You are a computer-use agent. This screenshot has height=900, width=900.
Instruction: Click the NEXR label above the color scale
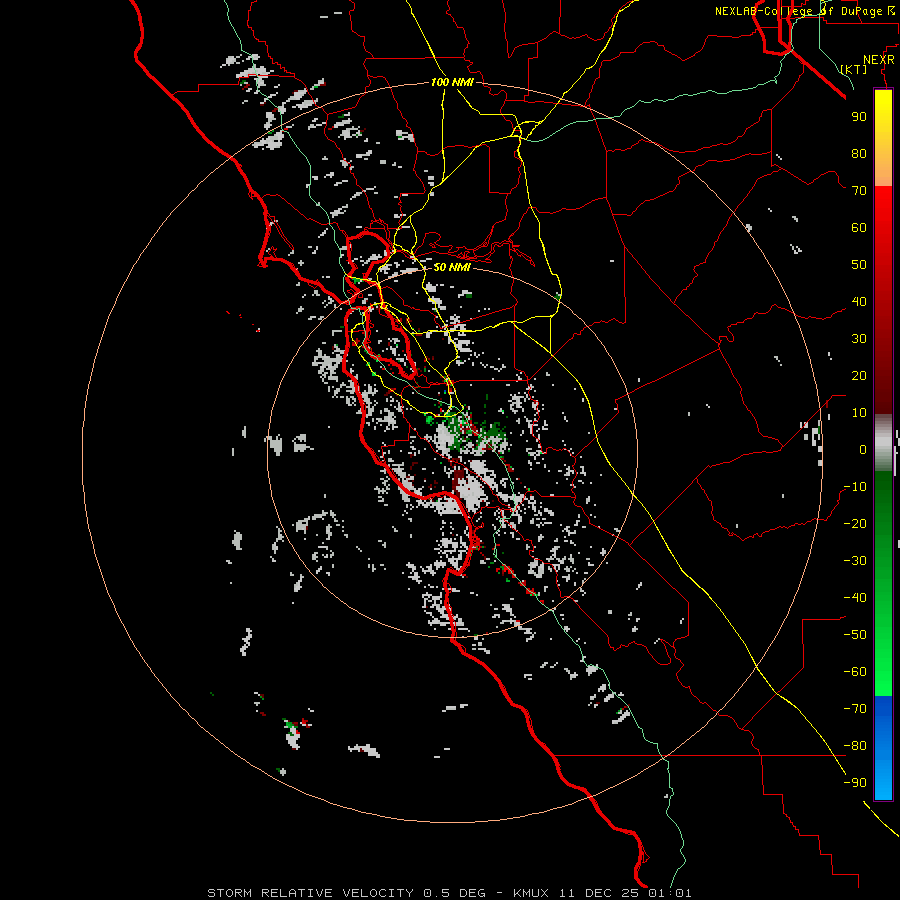pos(879,60)
